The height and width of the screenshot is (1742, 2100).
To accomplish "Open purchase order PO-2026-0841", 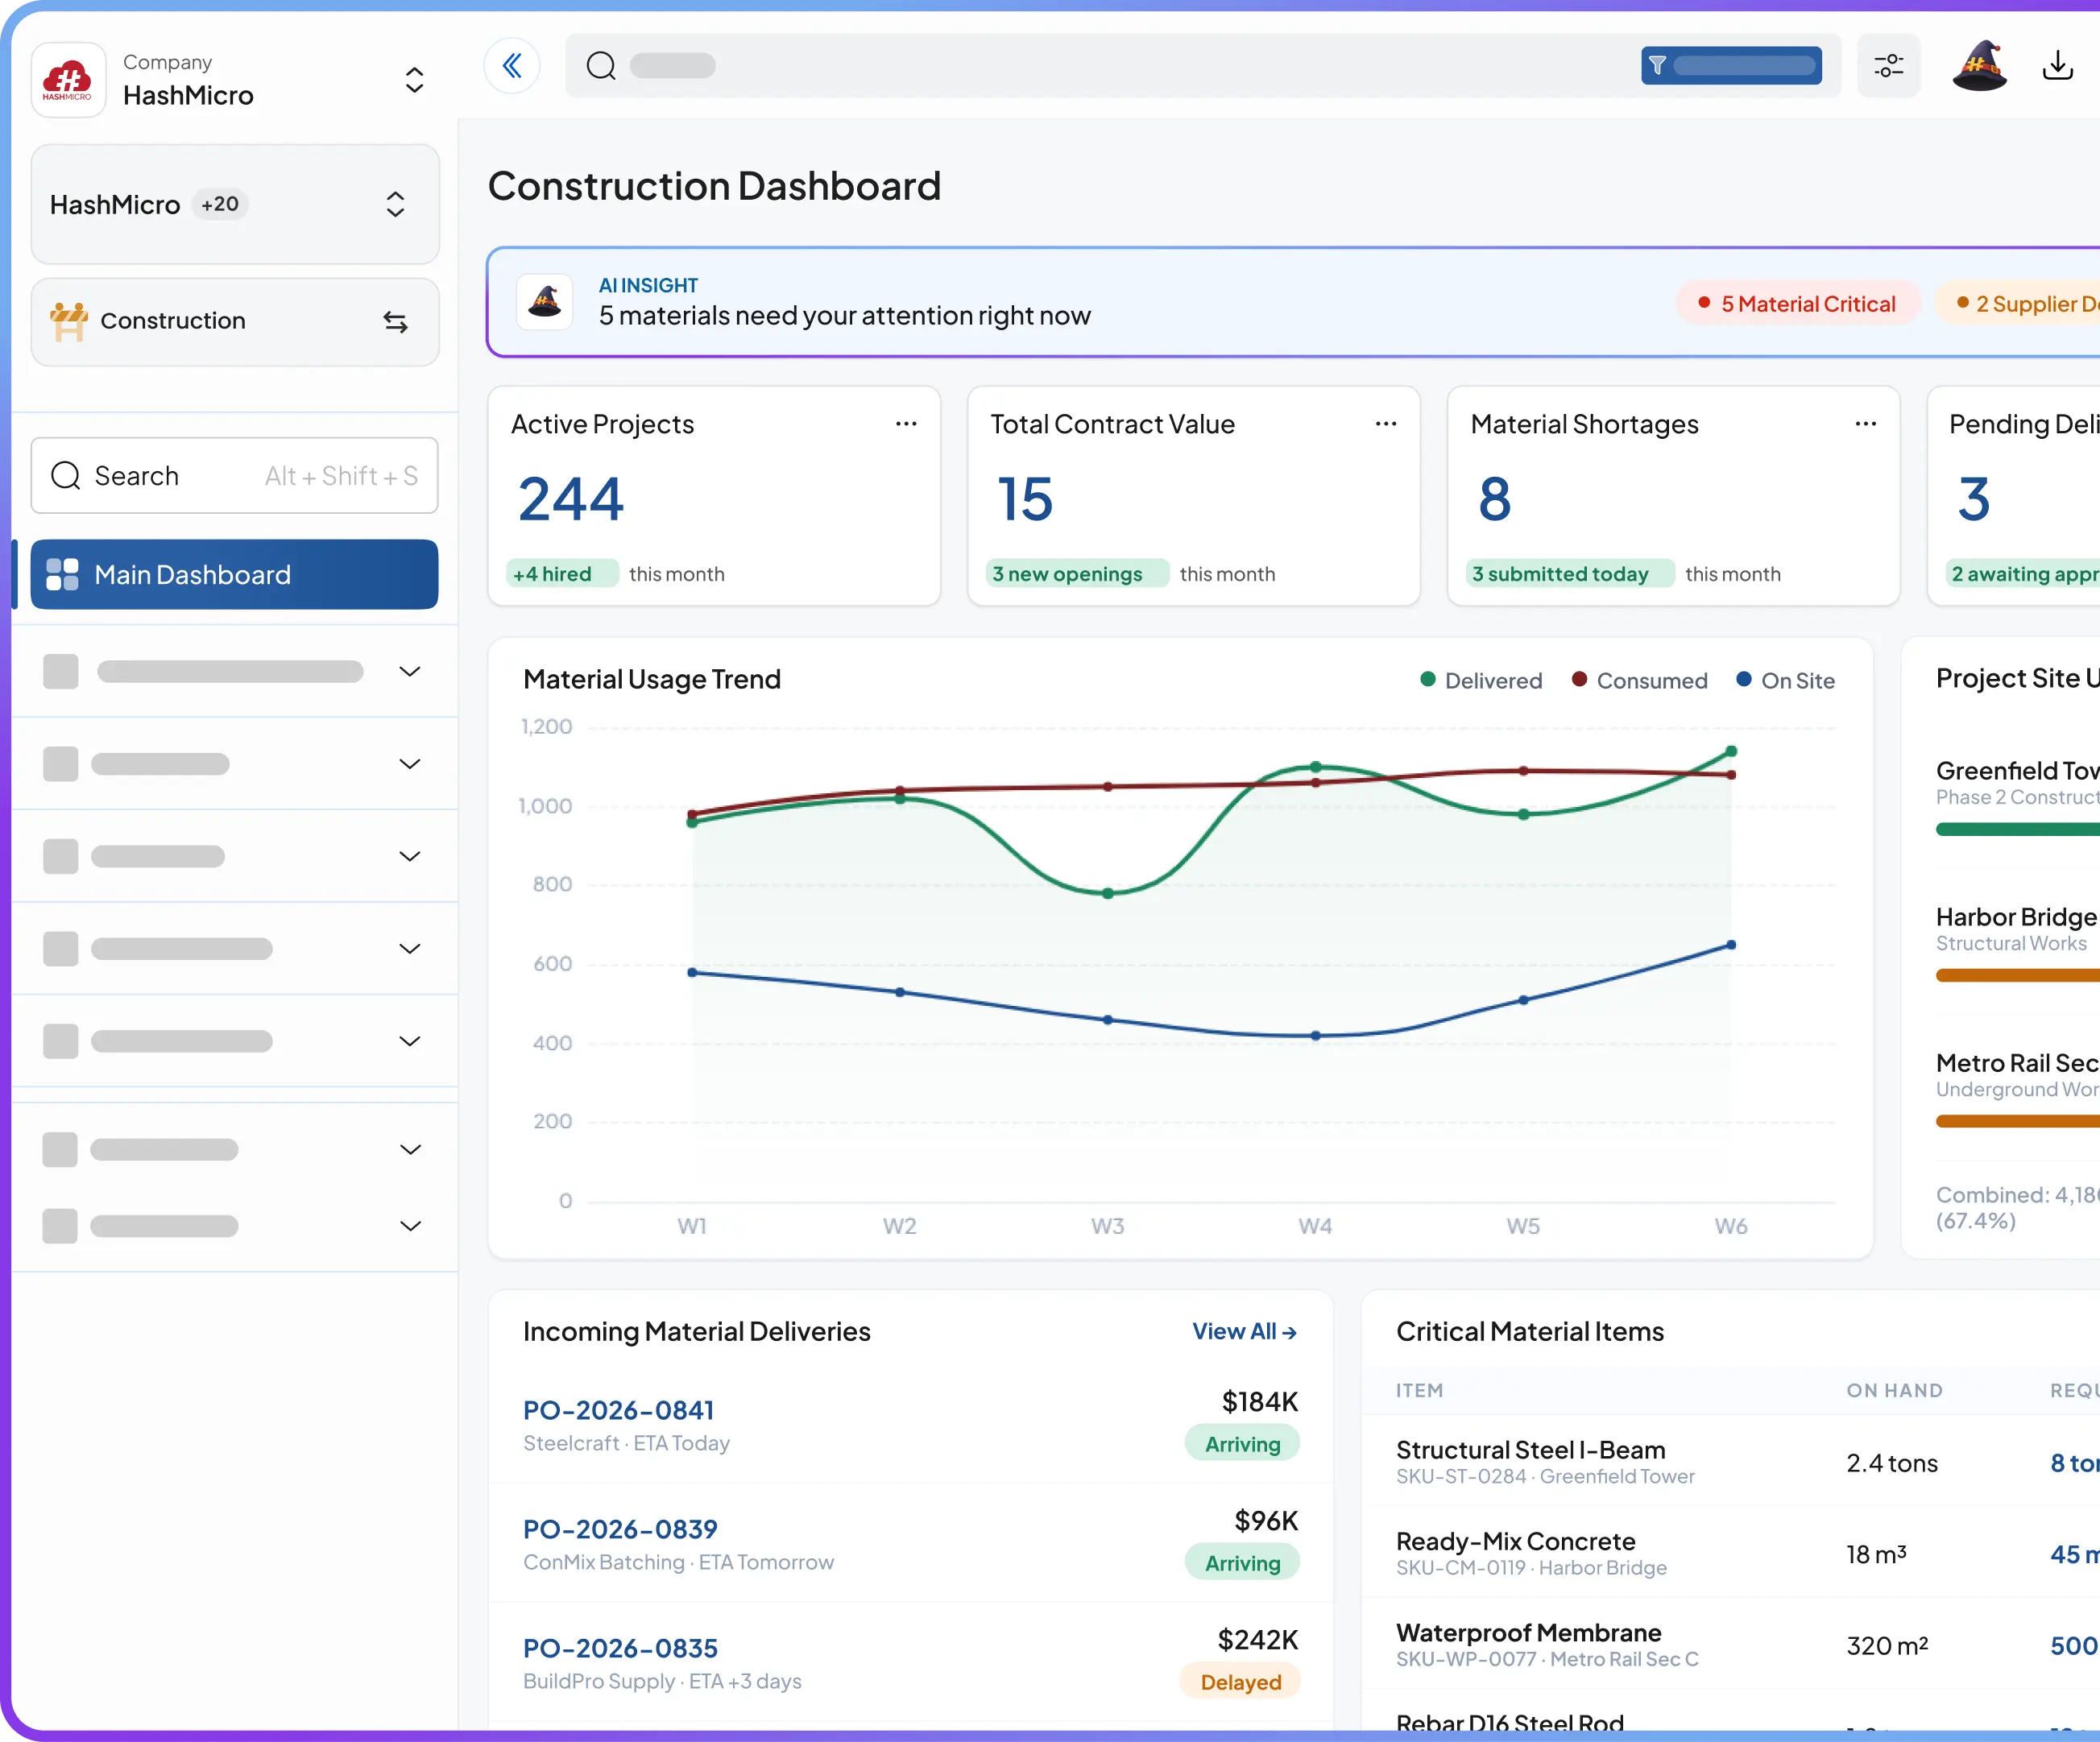I will [x=619, y=1411].
